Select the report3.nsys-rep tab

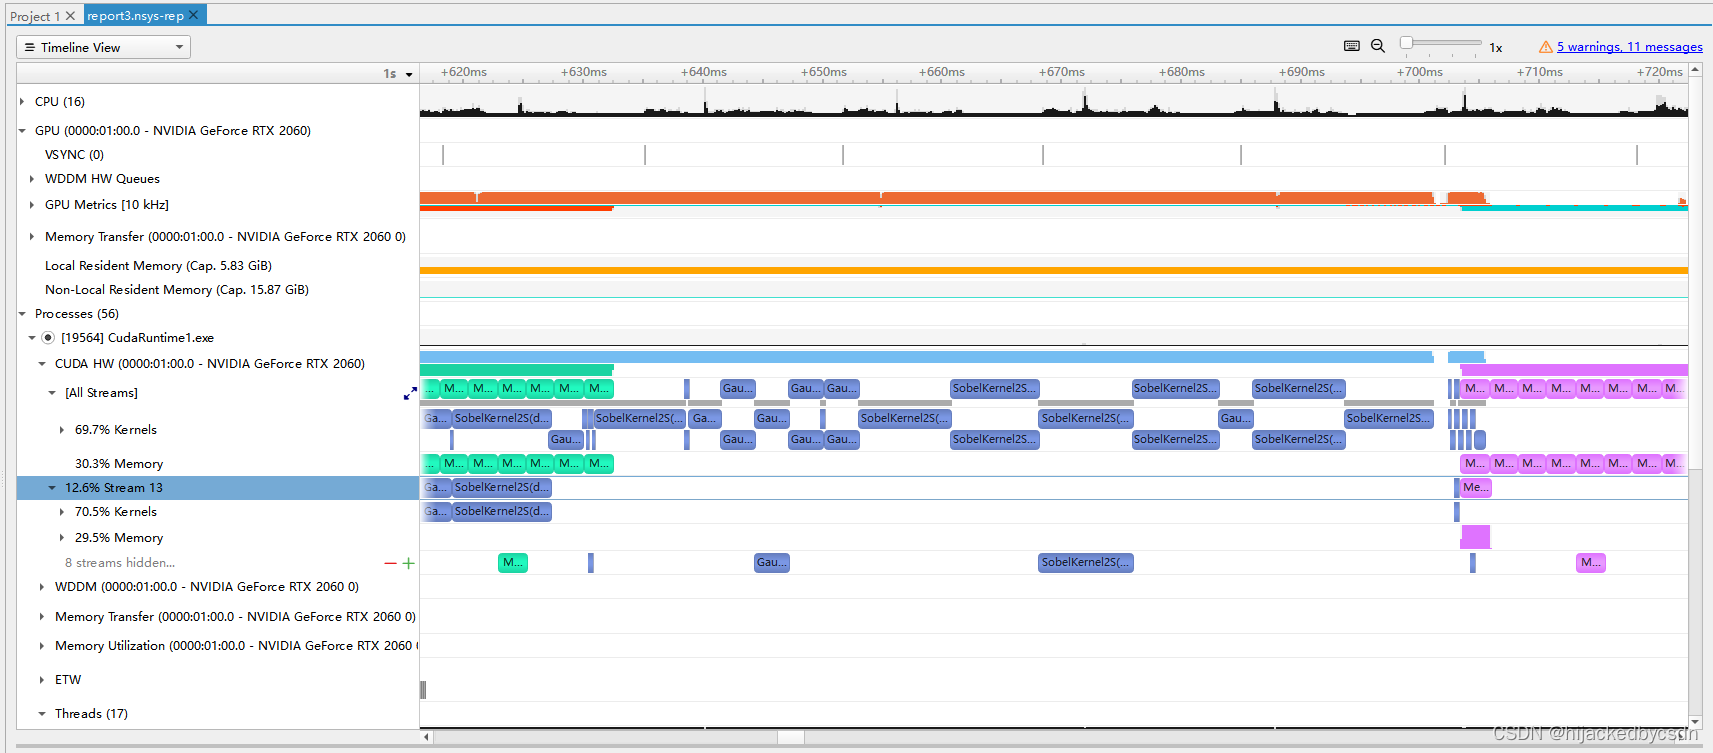(x=135, y=15)
